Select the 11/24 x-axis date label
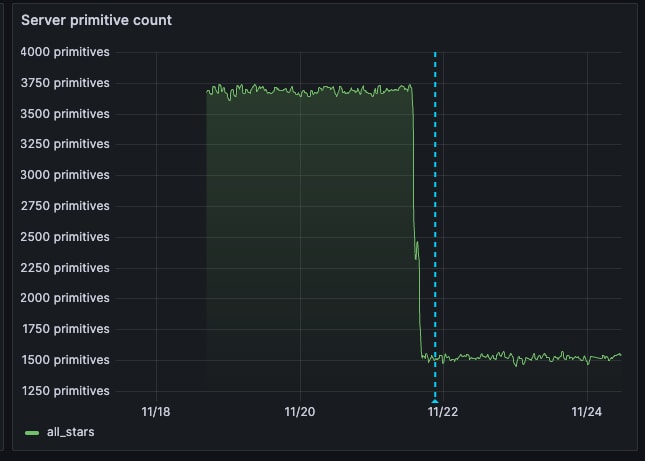 586,411
